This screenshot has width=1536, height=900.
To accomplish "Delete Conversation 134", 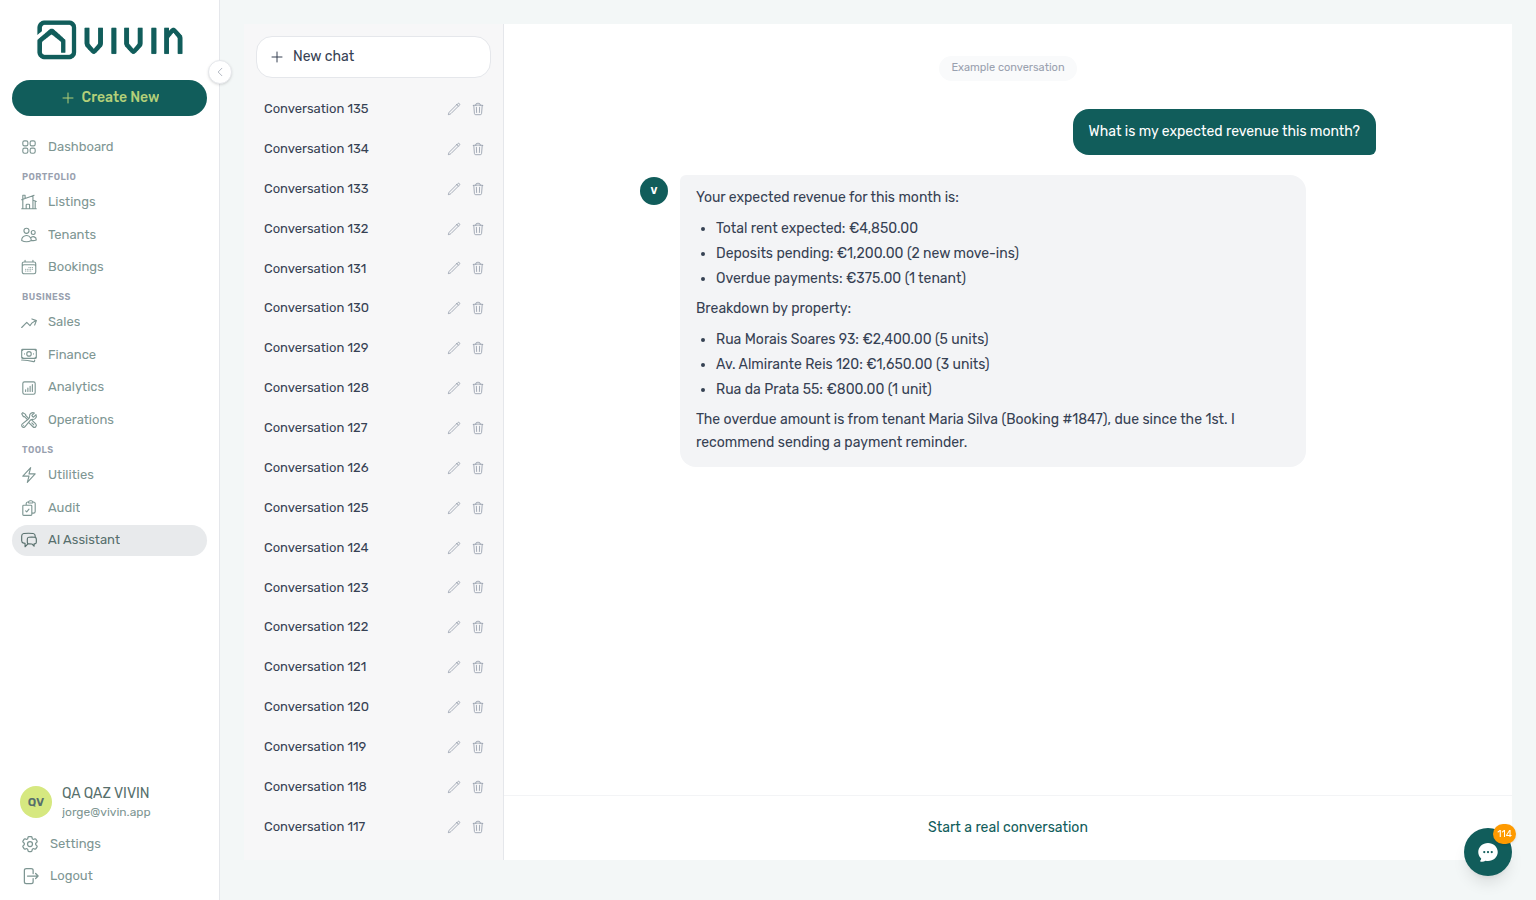I will [x=478, y=149].
